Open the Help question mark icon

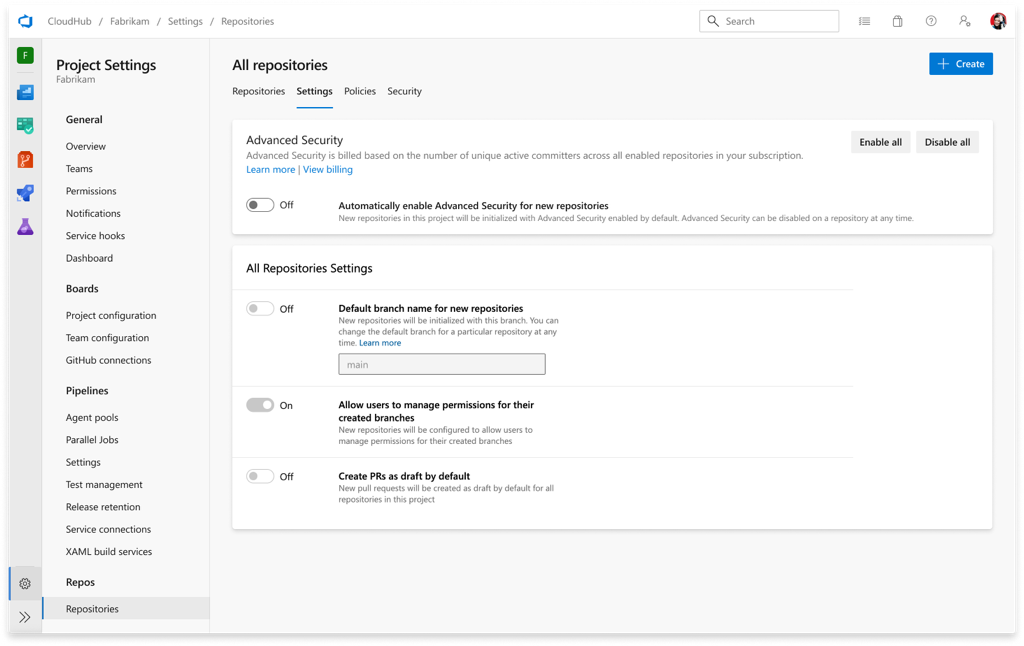930,20
